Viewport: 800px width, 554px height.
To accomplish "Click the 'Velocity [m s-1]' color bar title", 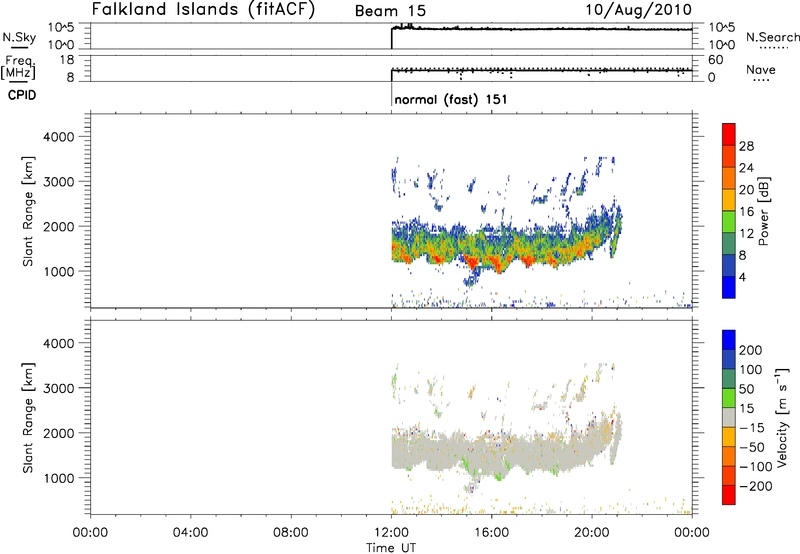I will 781,417.
